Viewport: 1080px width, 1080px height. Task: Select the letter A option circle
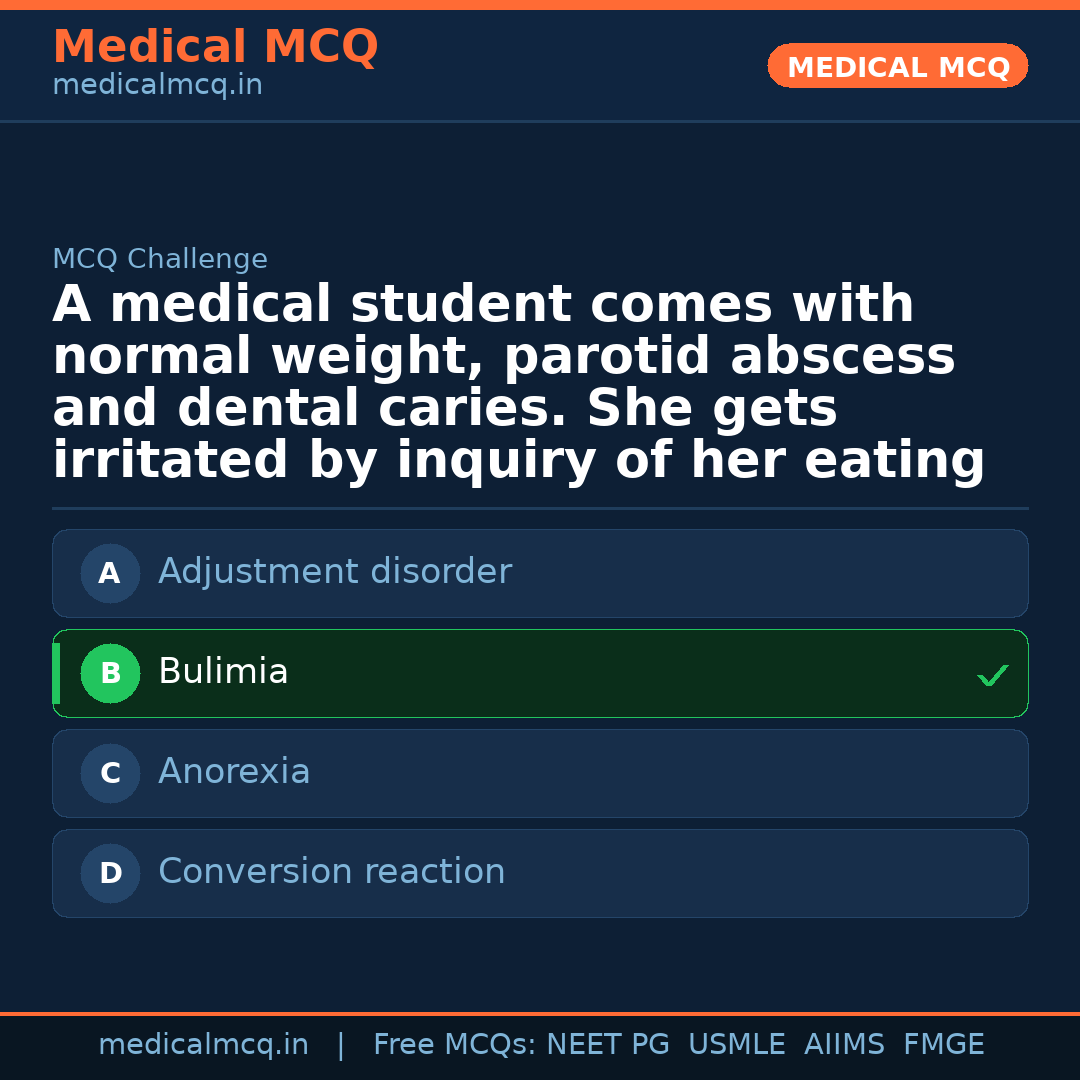click(x=110, y=574)
